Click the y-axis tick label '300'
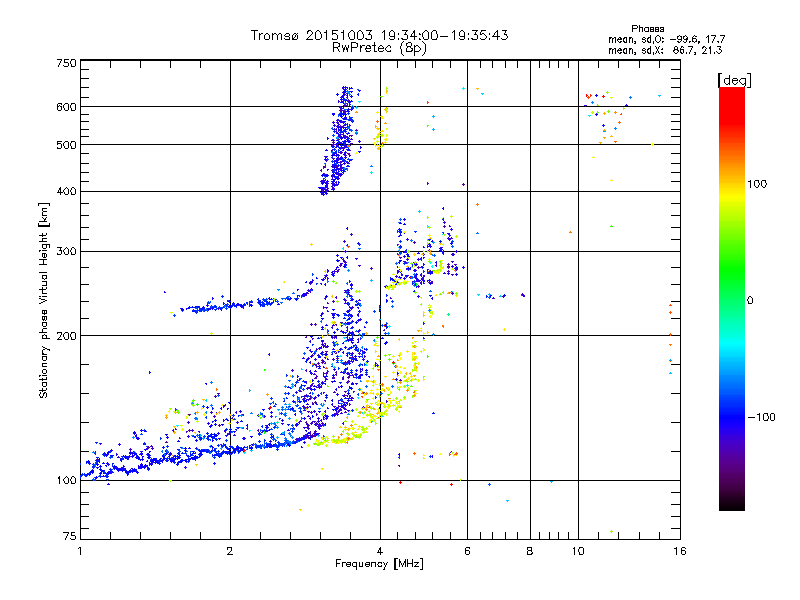This screenshot has height=600, width=800. pyautogui.click(x=66, y=252)
